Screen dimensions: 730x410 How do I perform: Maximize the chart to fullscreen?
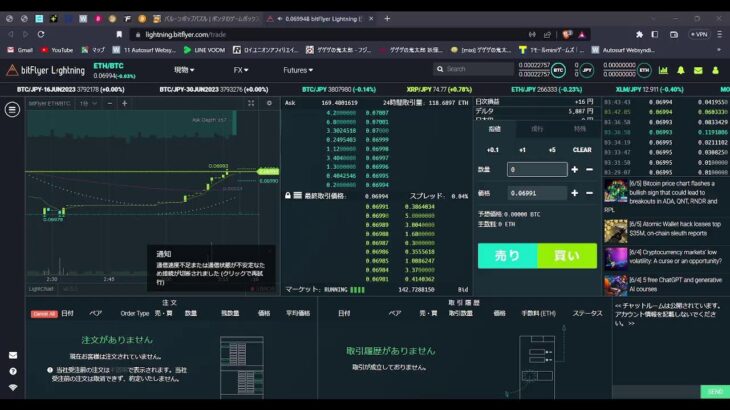click(251, 103)
